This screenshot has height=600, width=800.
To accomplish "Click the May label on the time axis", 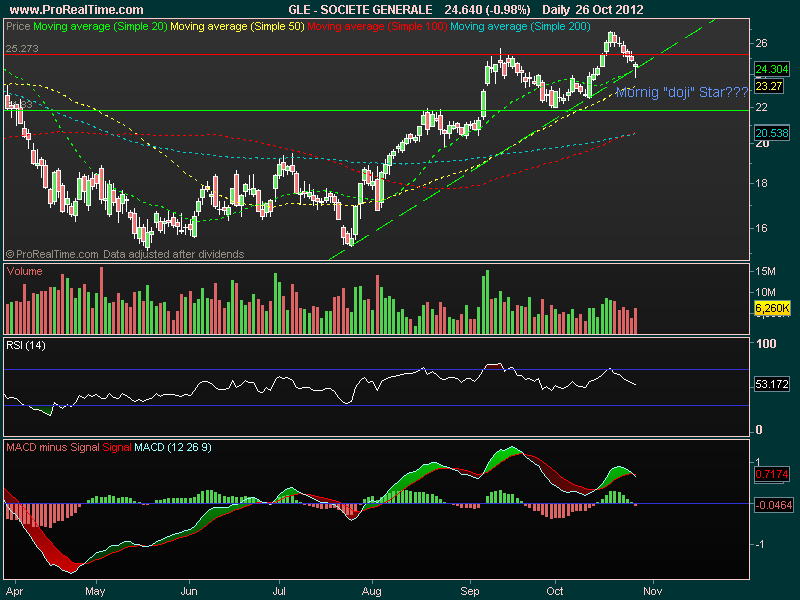I will point(95,591).
